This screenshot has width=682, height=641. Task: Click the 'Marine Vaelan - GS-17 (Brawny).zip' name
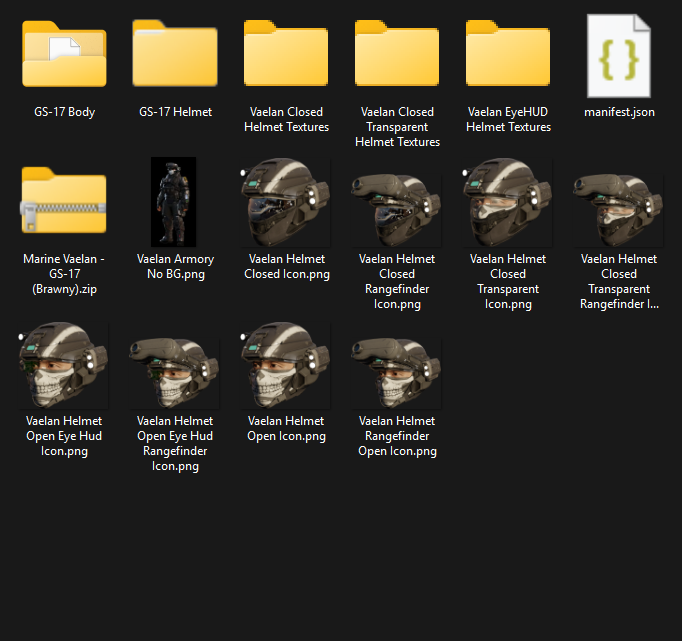pos(64,274)
